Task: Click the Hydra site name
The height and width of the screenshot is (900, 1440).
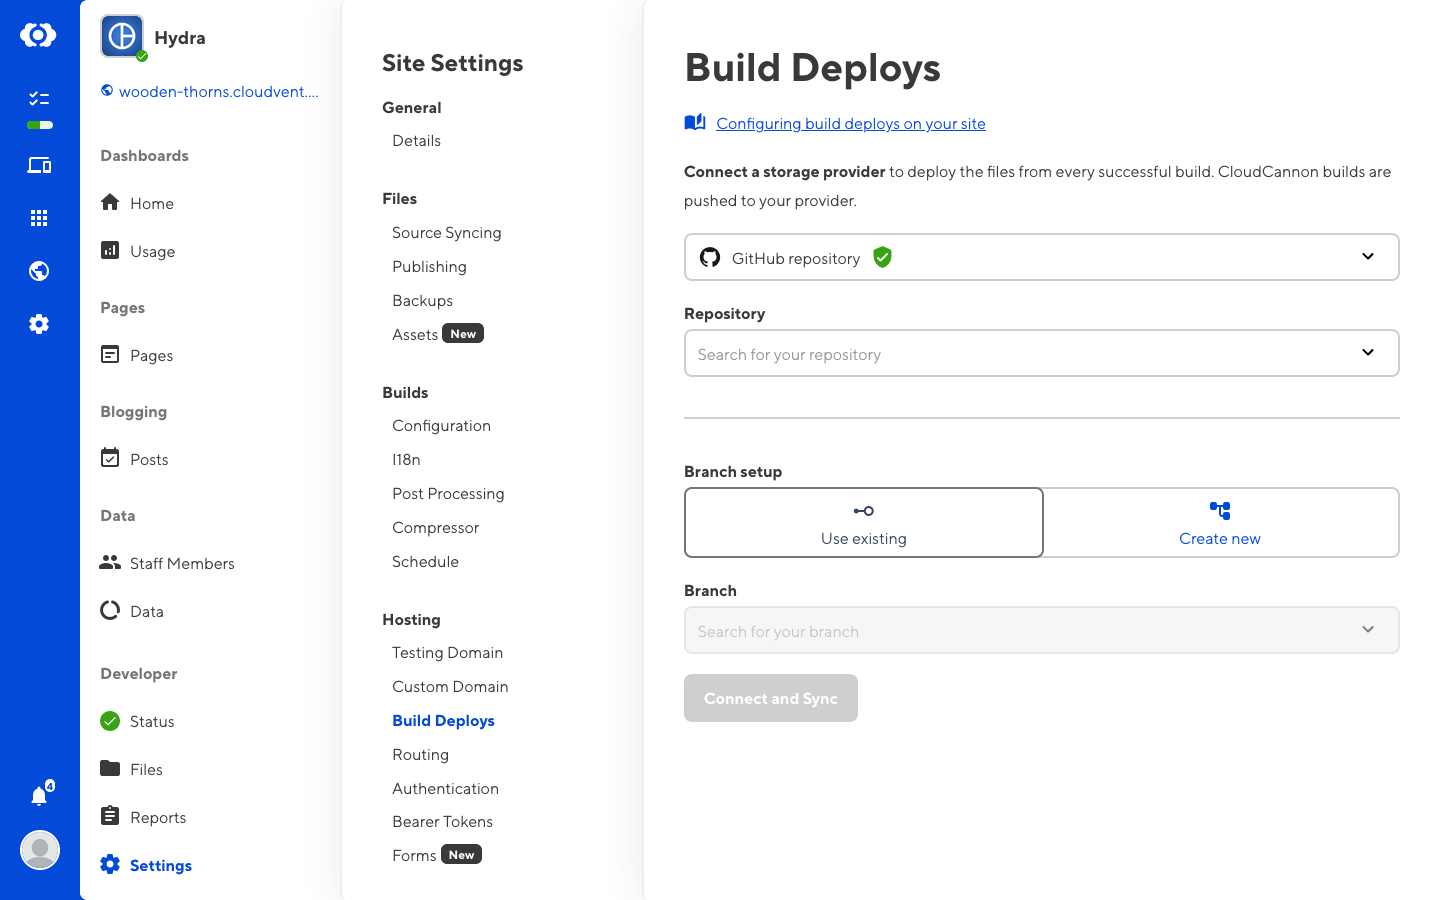Action: [180, 38]
